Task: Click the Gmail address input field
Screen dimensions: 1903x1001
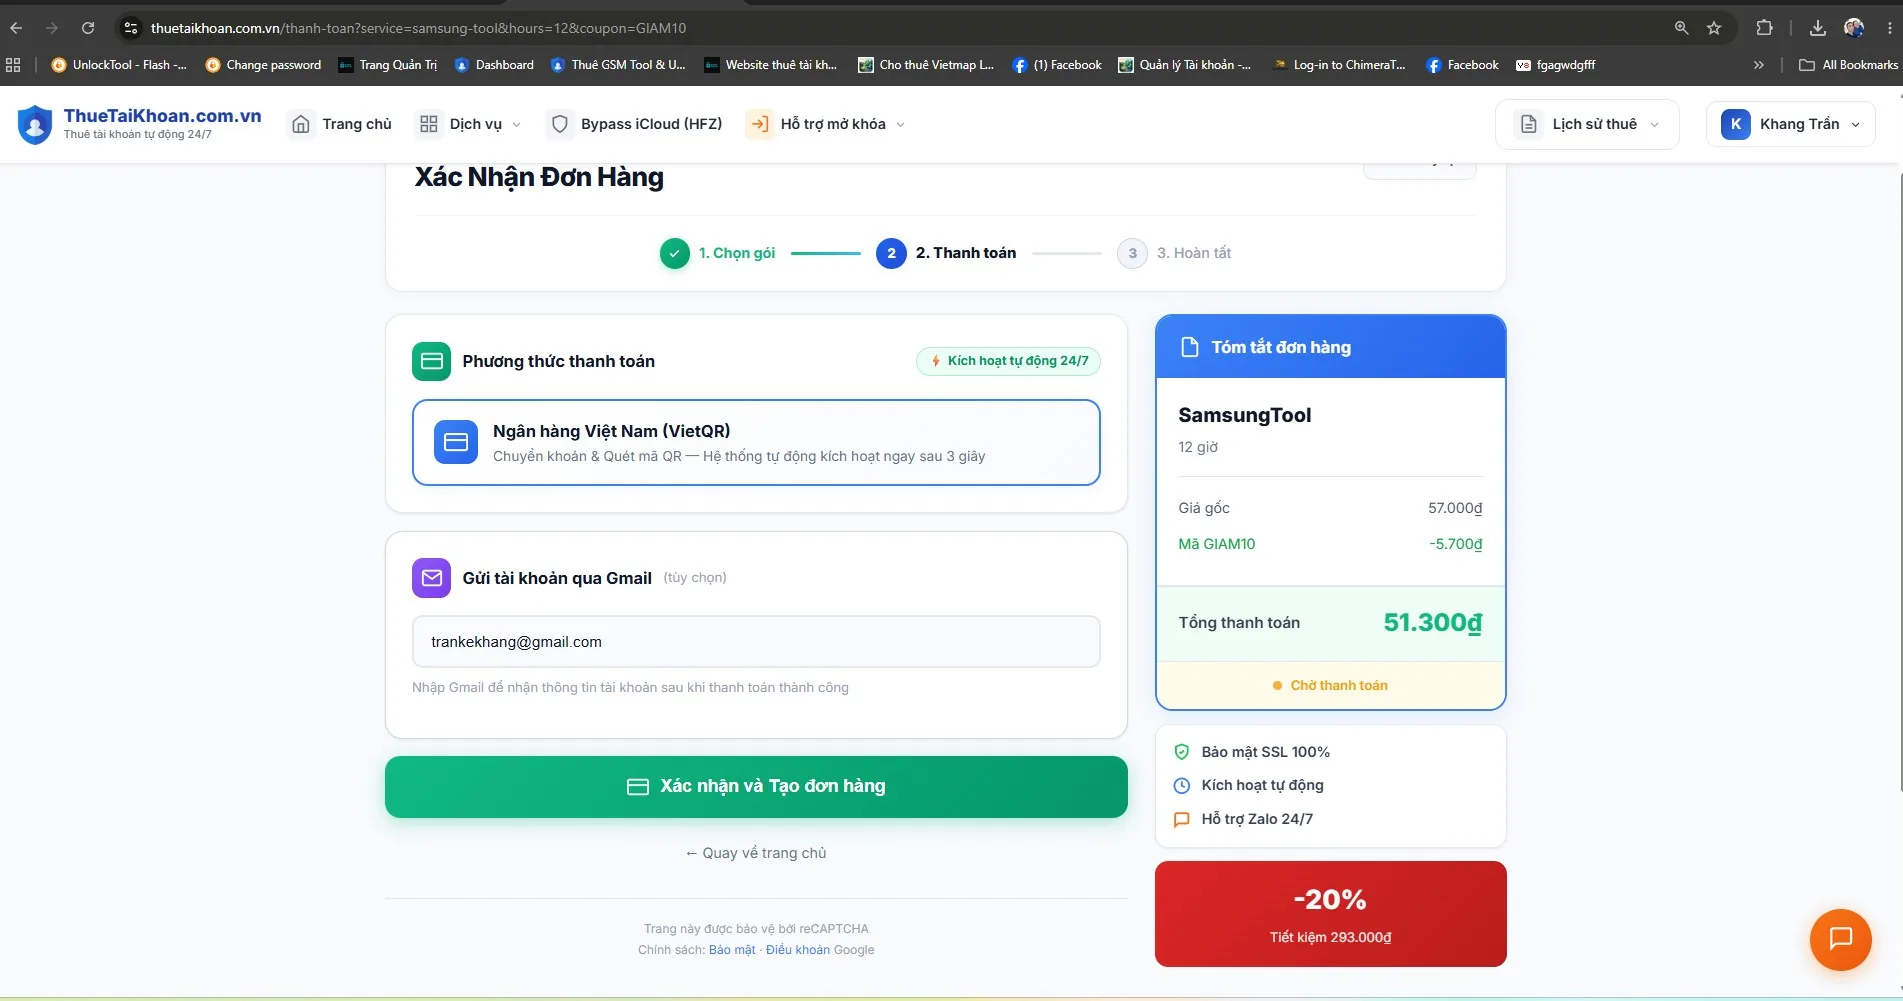Action: 756,642
